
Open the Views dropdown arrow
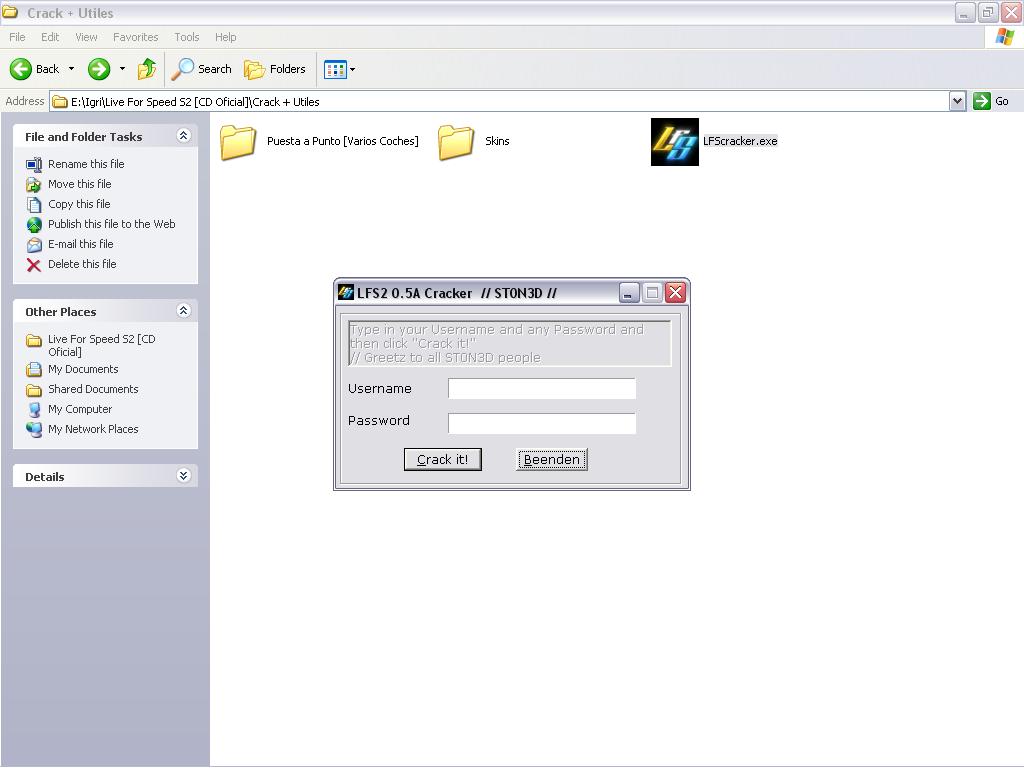click(353, 69)
